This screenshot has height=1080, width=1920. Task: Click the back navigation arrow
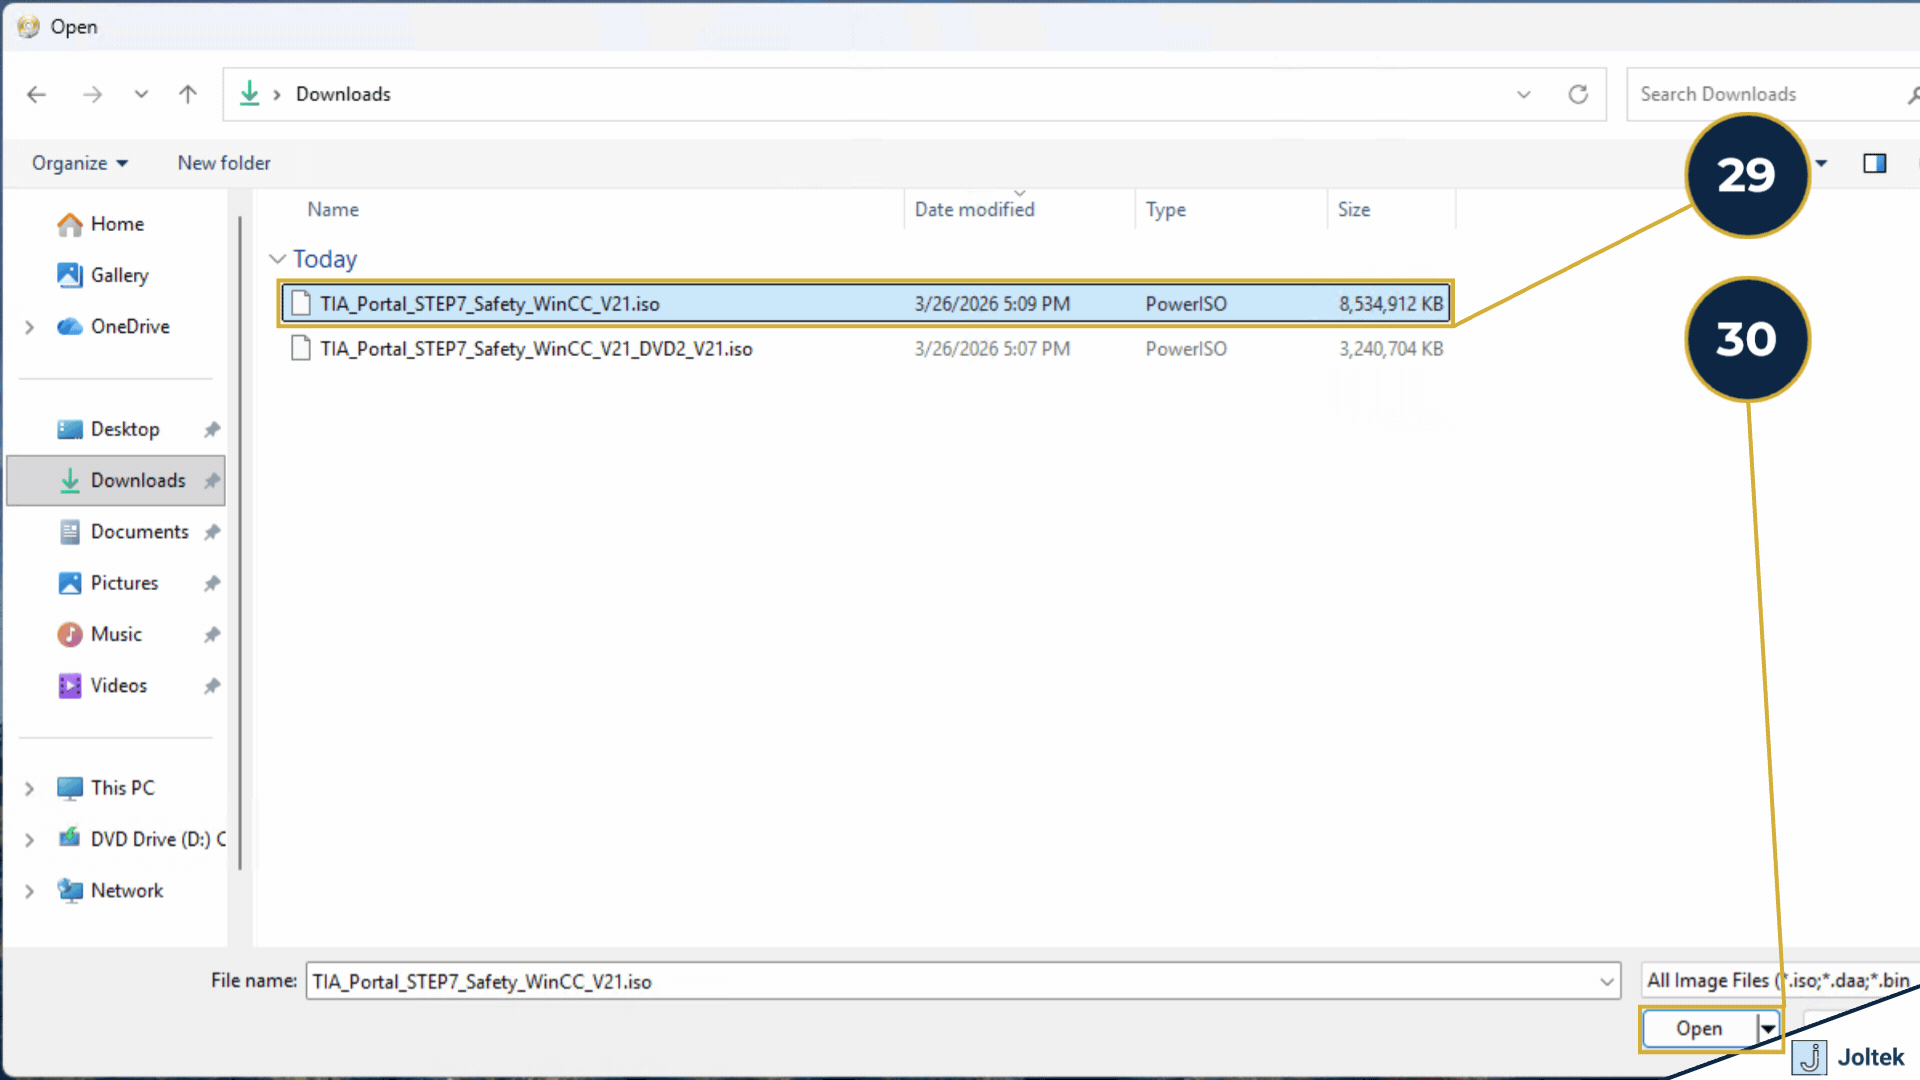37,94
